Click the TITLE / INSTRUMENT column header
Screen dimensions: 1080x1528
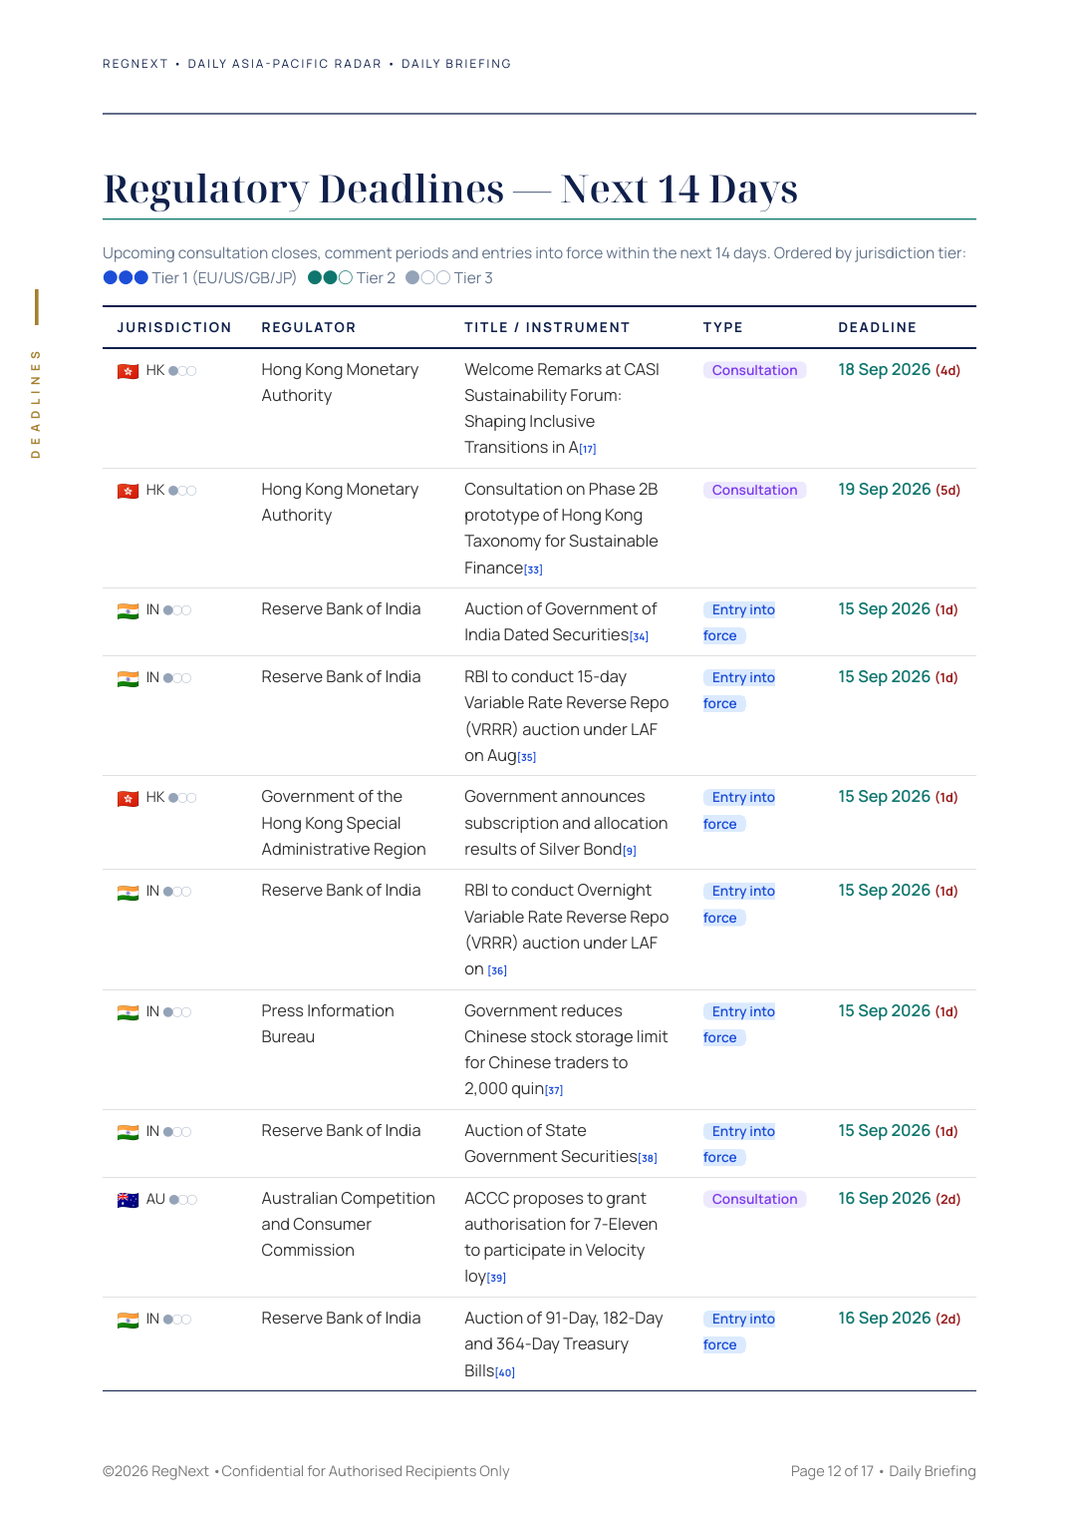[x=547, y=327]
